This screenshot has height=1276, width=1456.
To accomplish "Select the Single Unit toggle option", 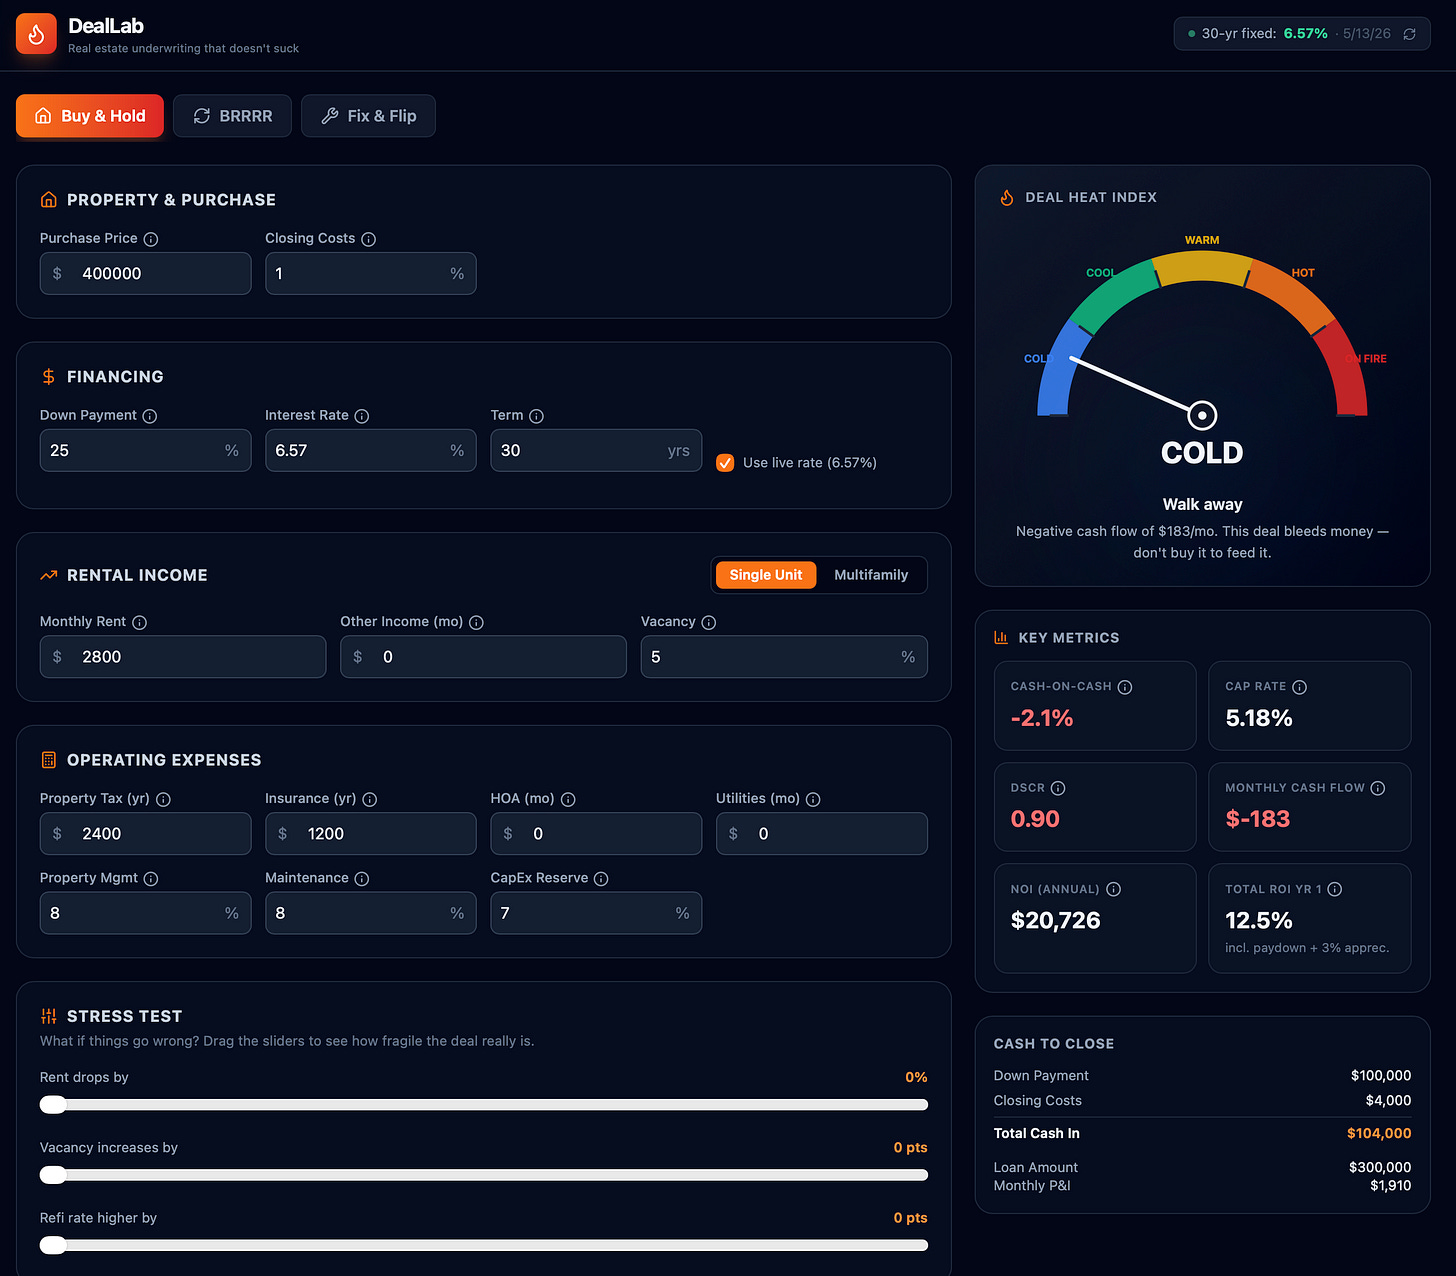I will point(766,575).
